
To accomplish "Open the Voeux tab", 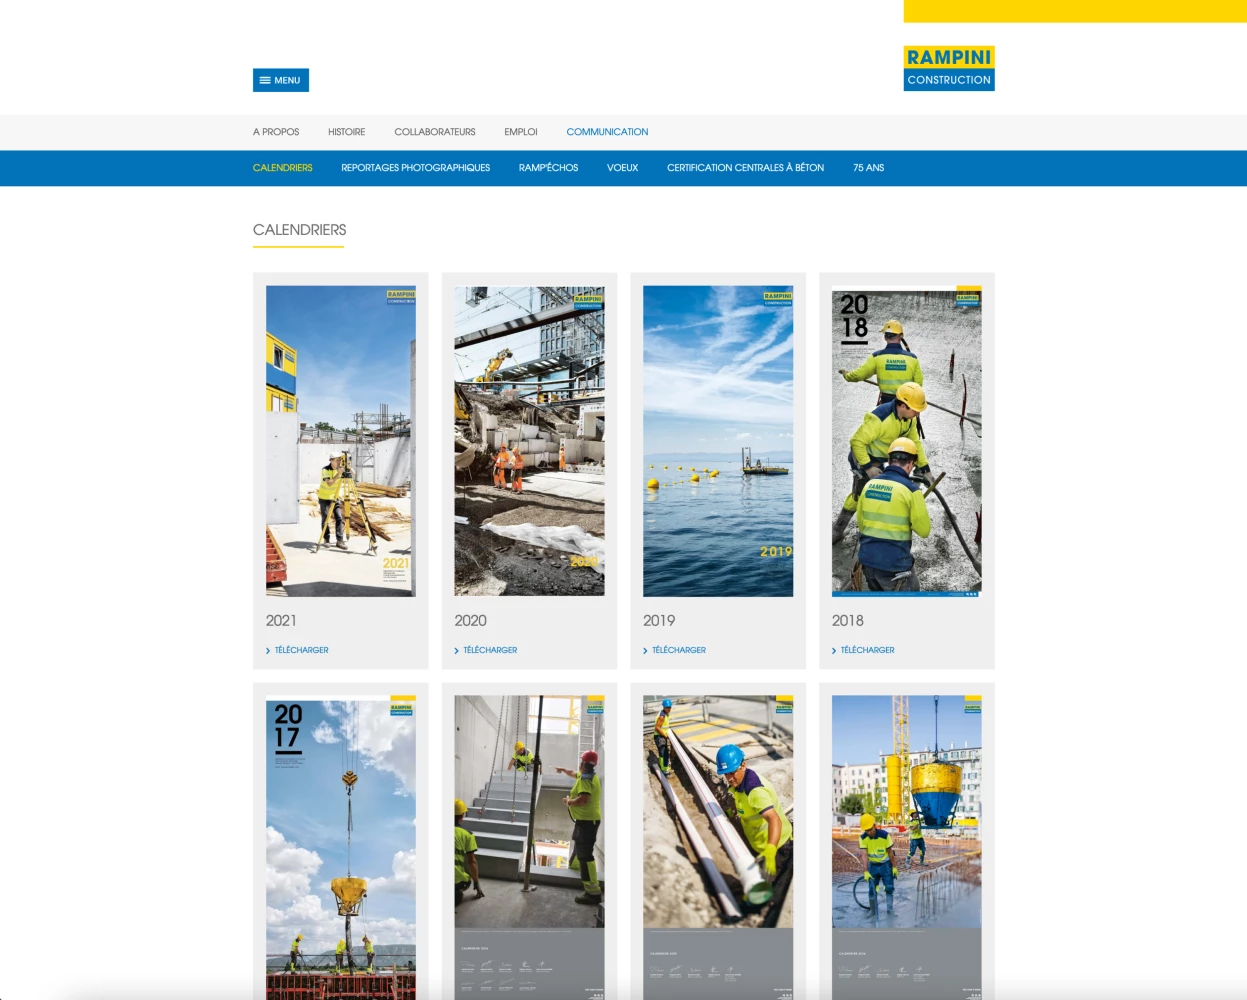I will pyautogui.click(x=622, y=168).
